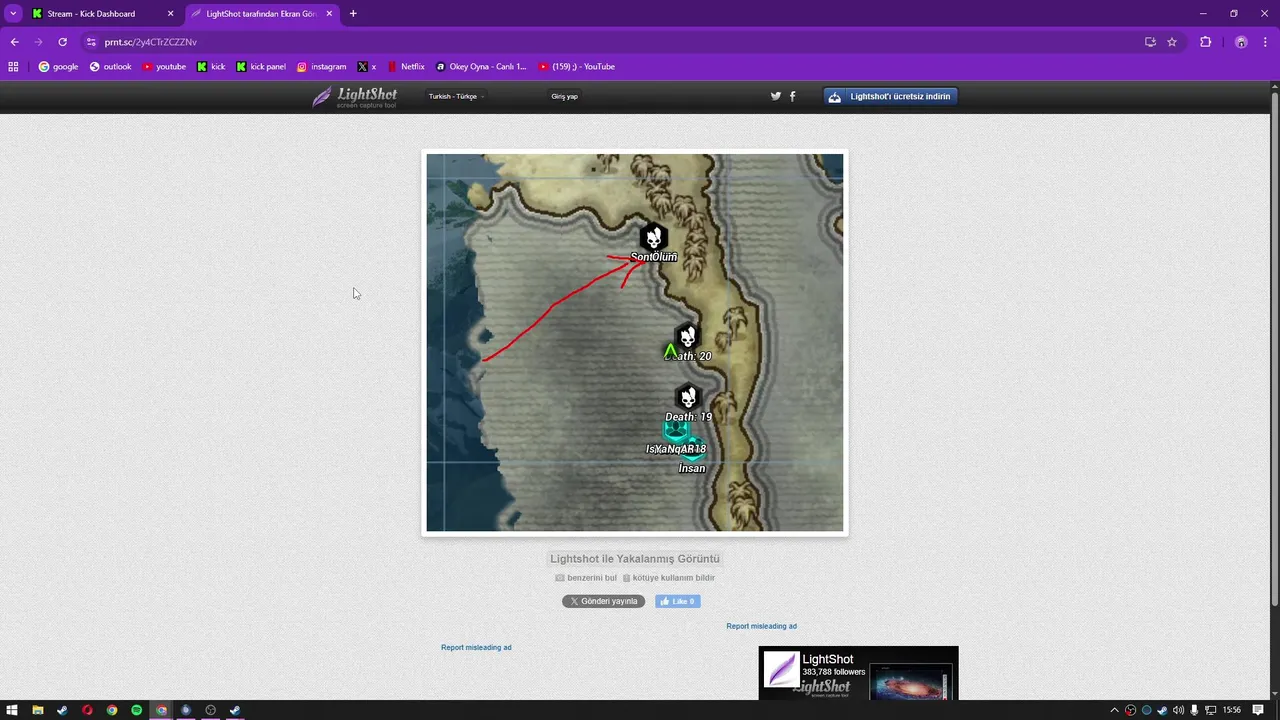Open the Chrome extensions puzzle icon
The image size is (1280, 720).
point(1205,42)
